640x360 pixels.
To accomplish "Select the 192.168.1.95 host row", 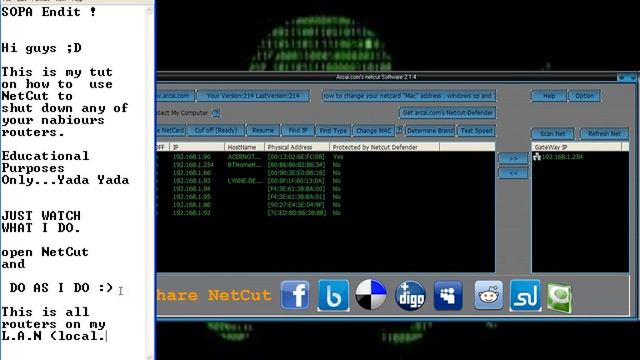I will coord(326,197).
